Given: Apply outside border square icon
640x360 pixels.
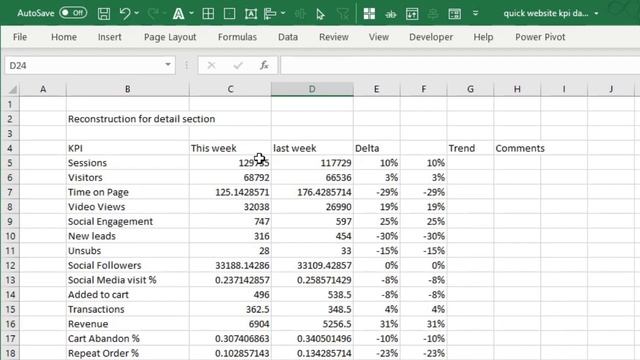Looking at the screenshot, I should coord(230,13).
